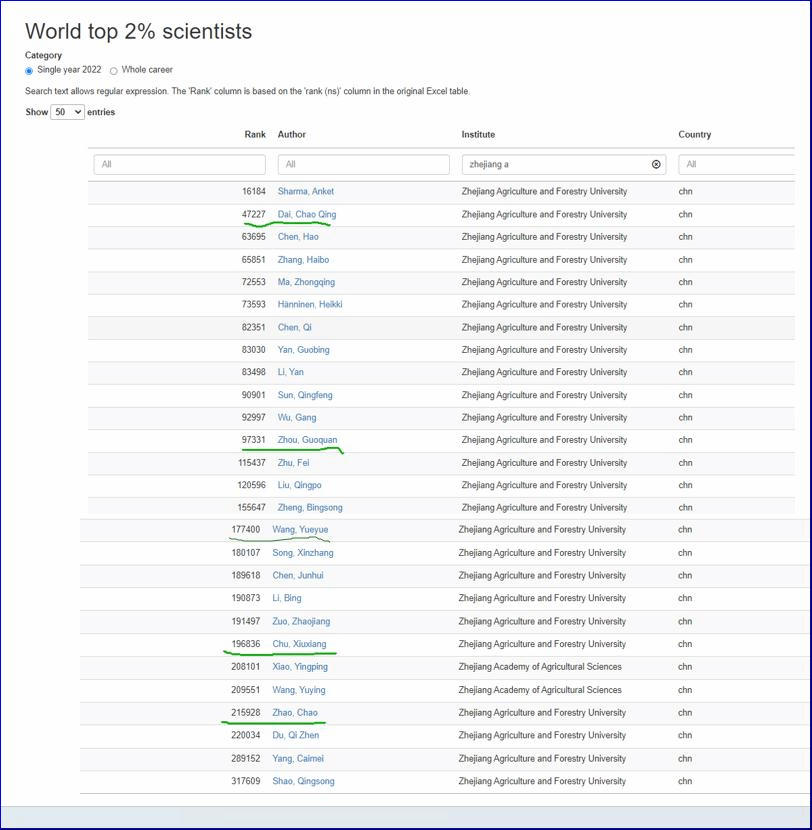Select the Whole career radio button
Viewport: 812px width, 830px height.
coord(113,71)
